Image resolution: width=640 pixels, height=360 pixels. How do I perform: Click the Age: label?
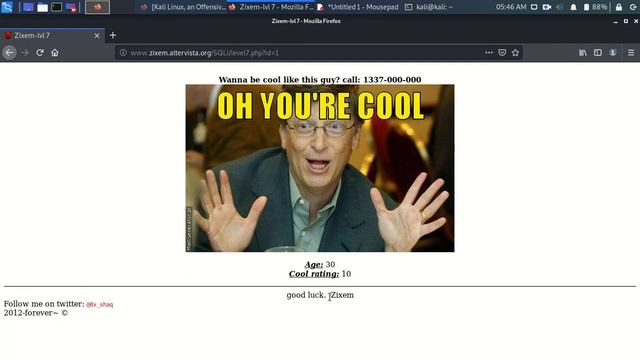point(313,264)
